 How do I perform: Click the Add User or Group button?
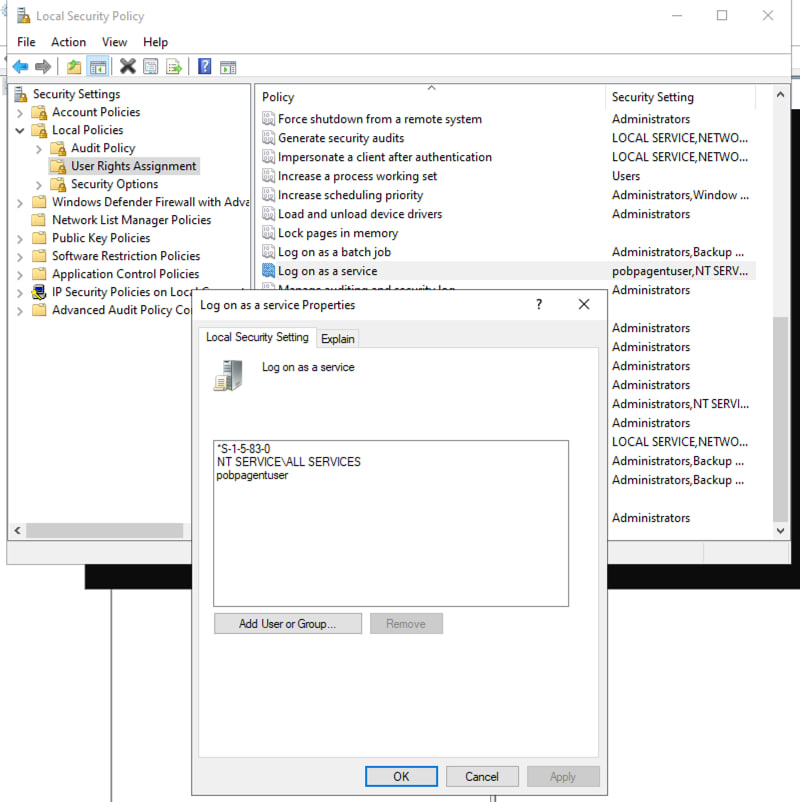point(287,623)
